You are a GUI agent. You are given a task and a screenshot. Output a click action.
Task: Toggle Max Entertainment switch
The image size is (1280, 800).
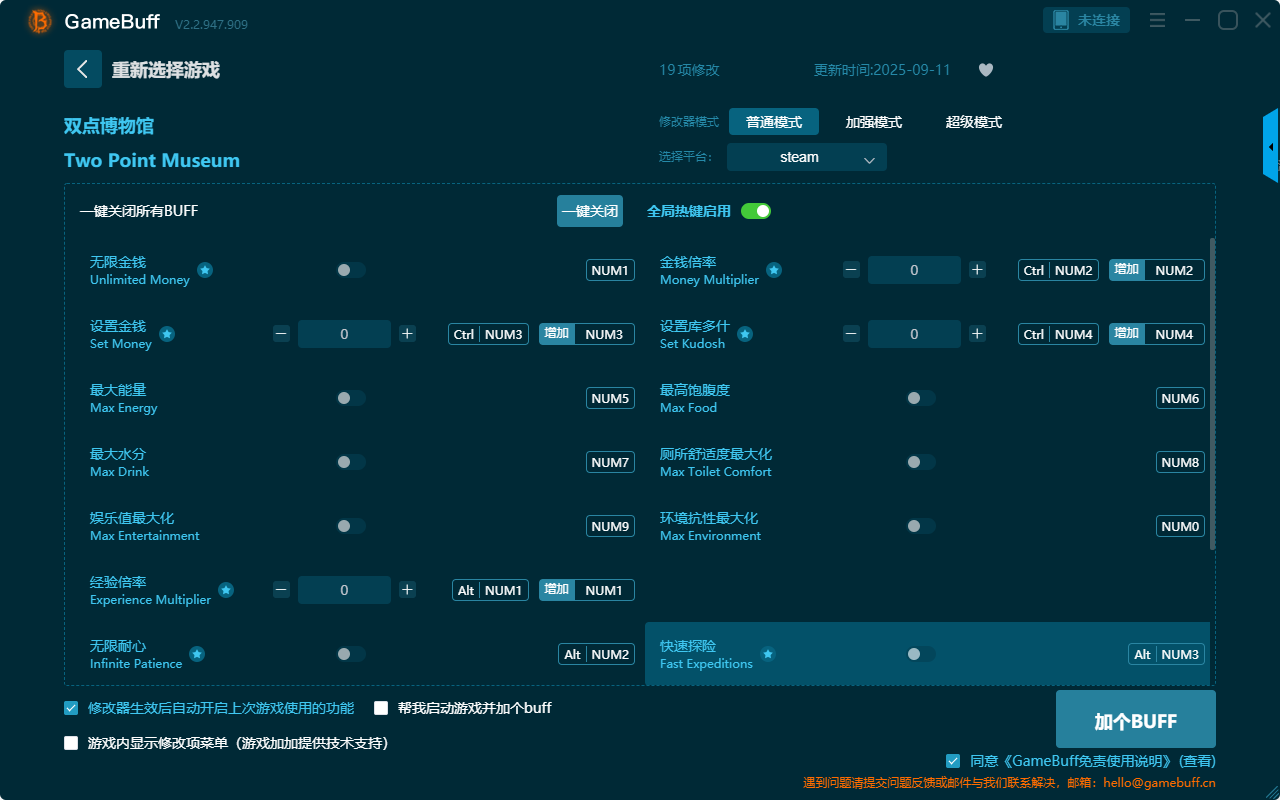tap(351, 526)
